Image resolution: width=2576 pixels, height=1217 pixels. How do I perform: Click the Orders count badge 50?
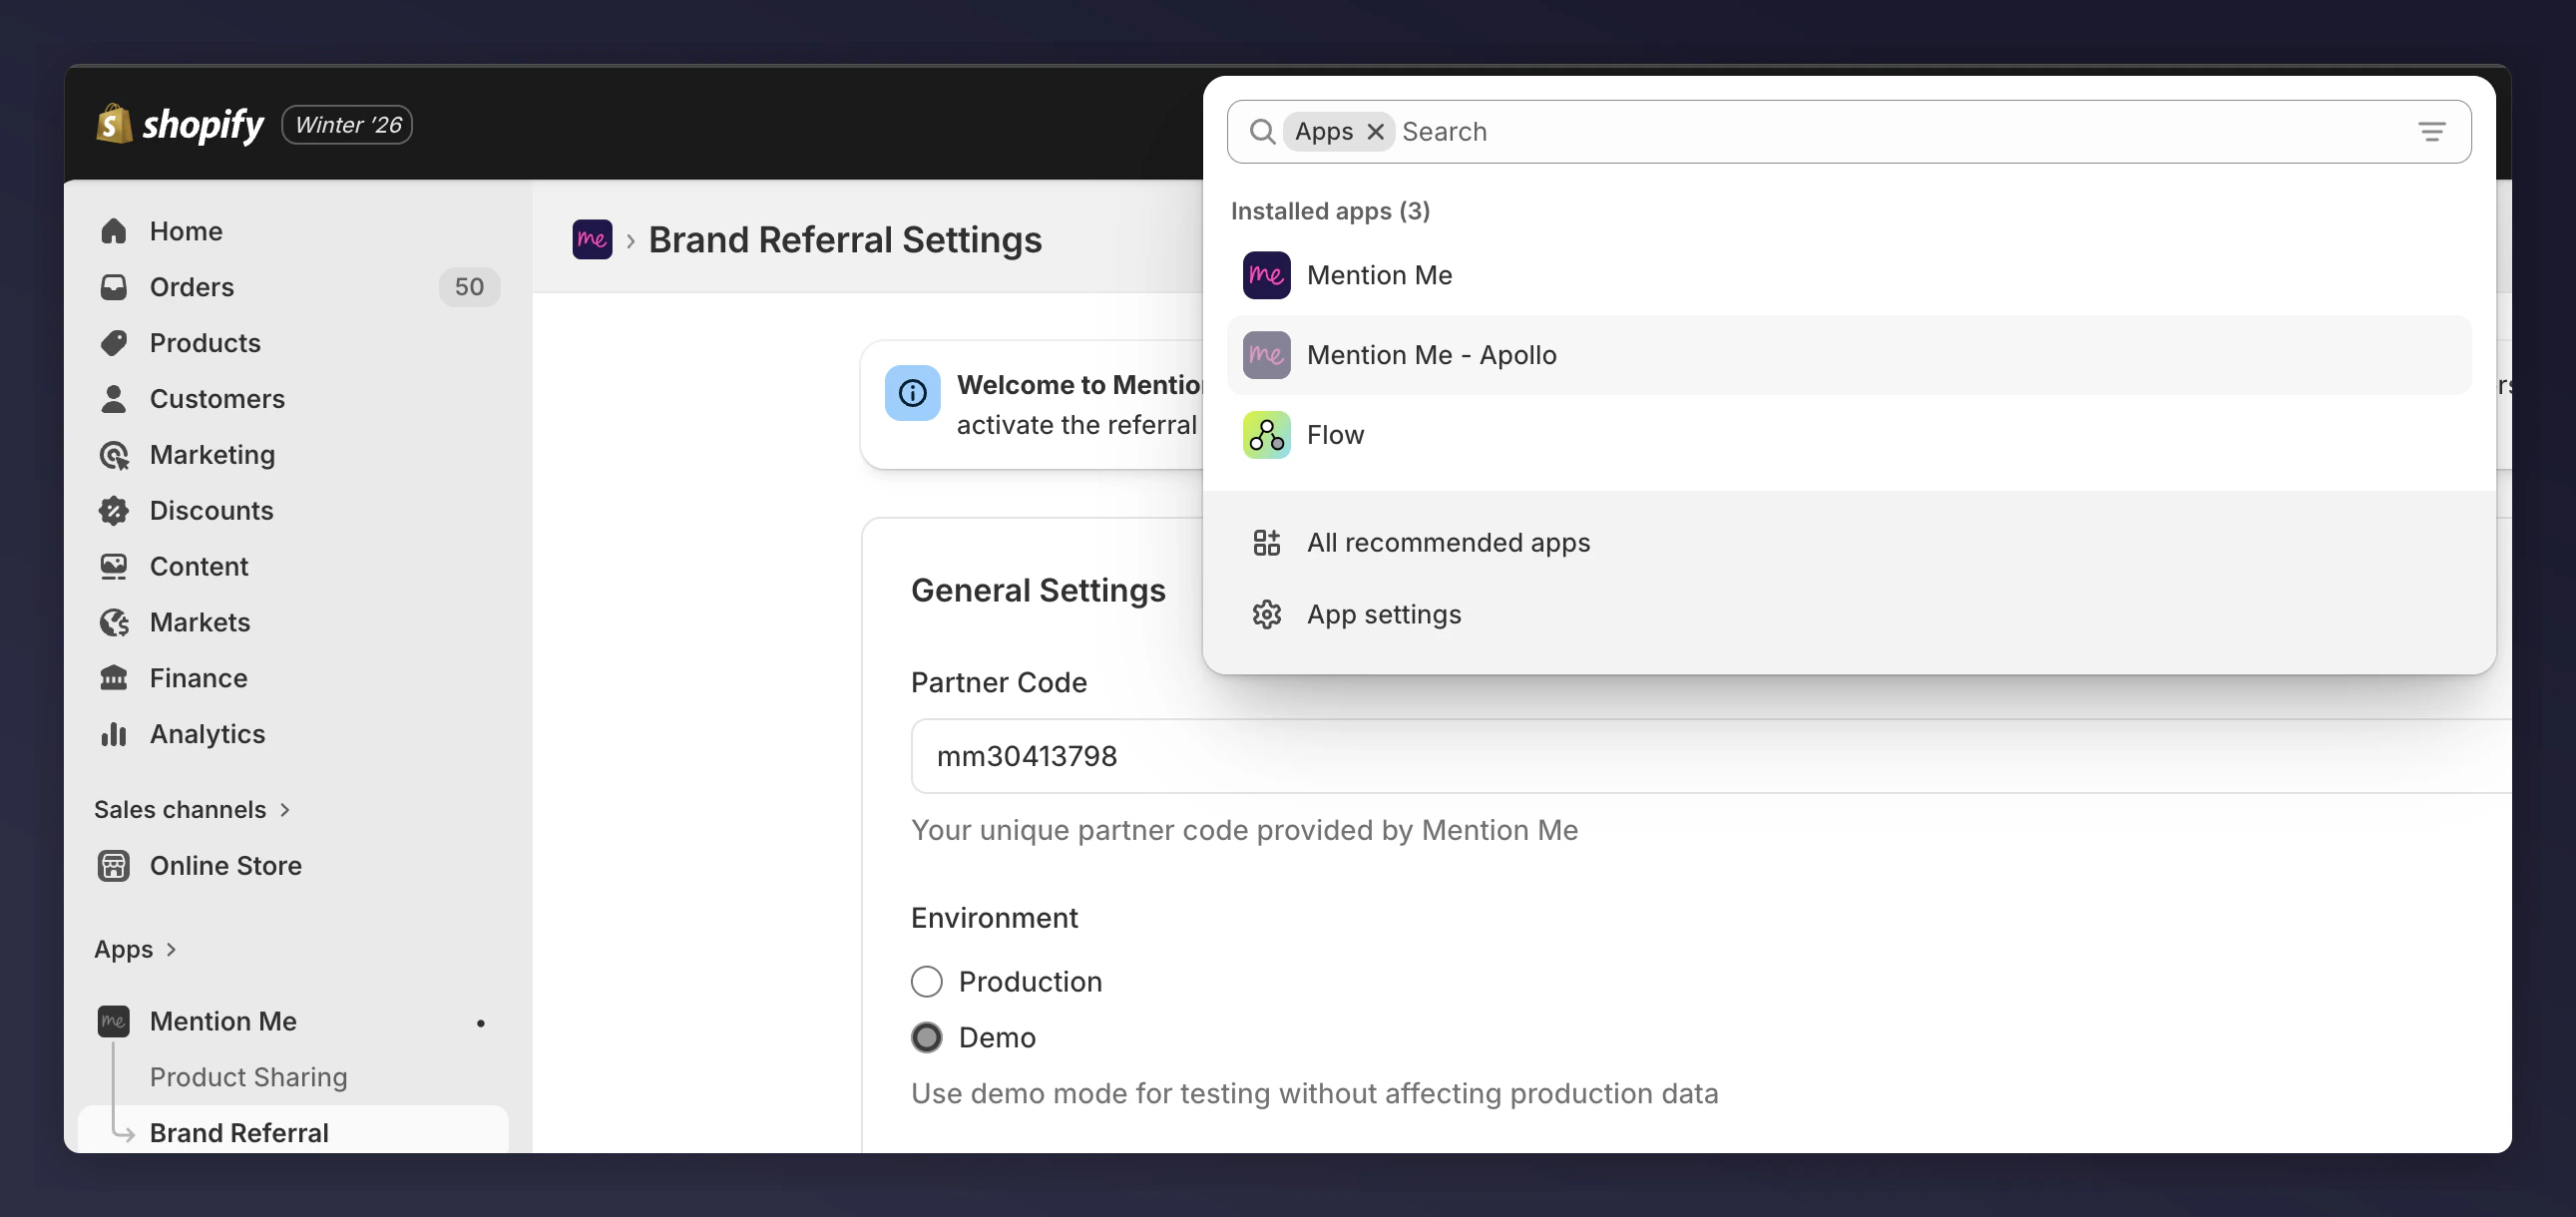(469, 287)
